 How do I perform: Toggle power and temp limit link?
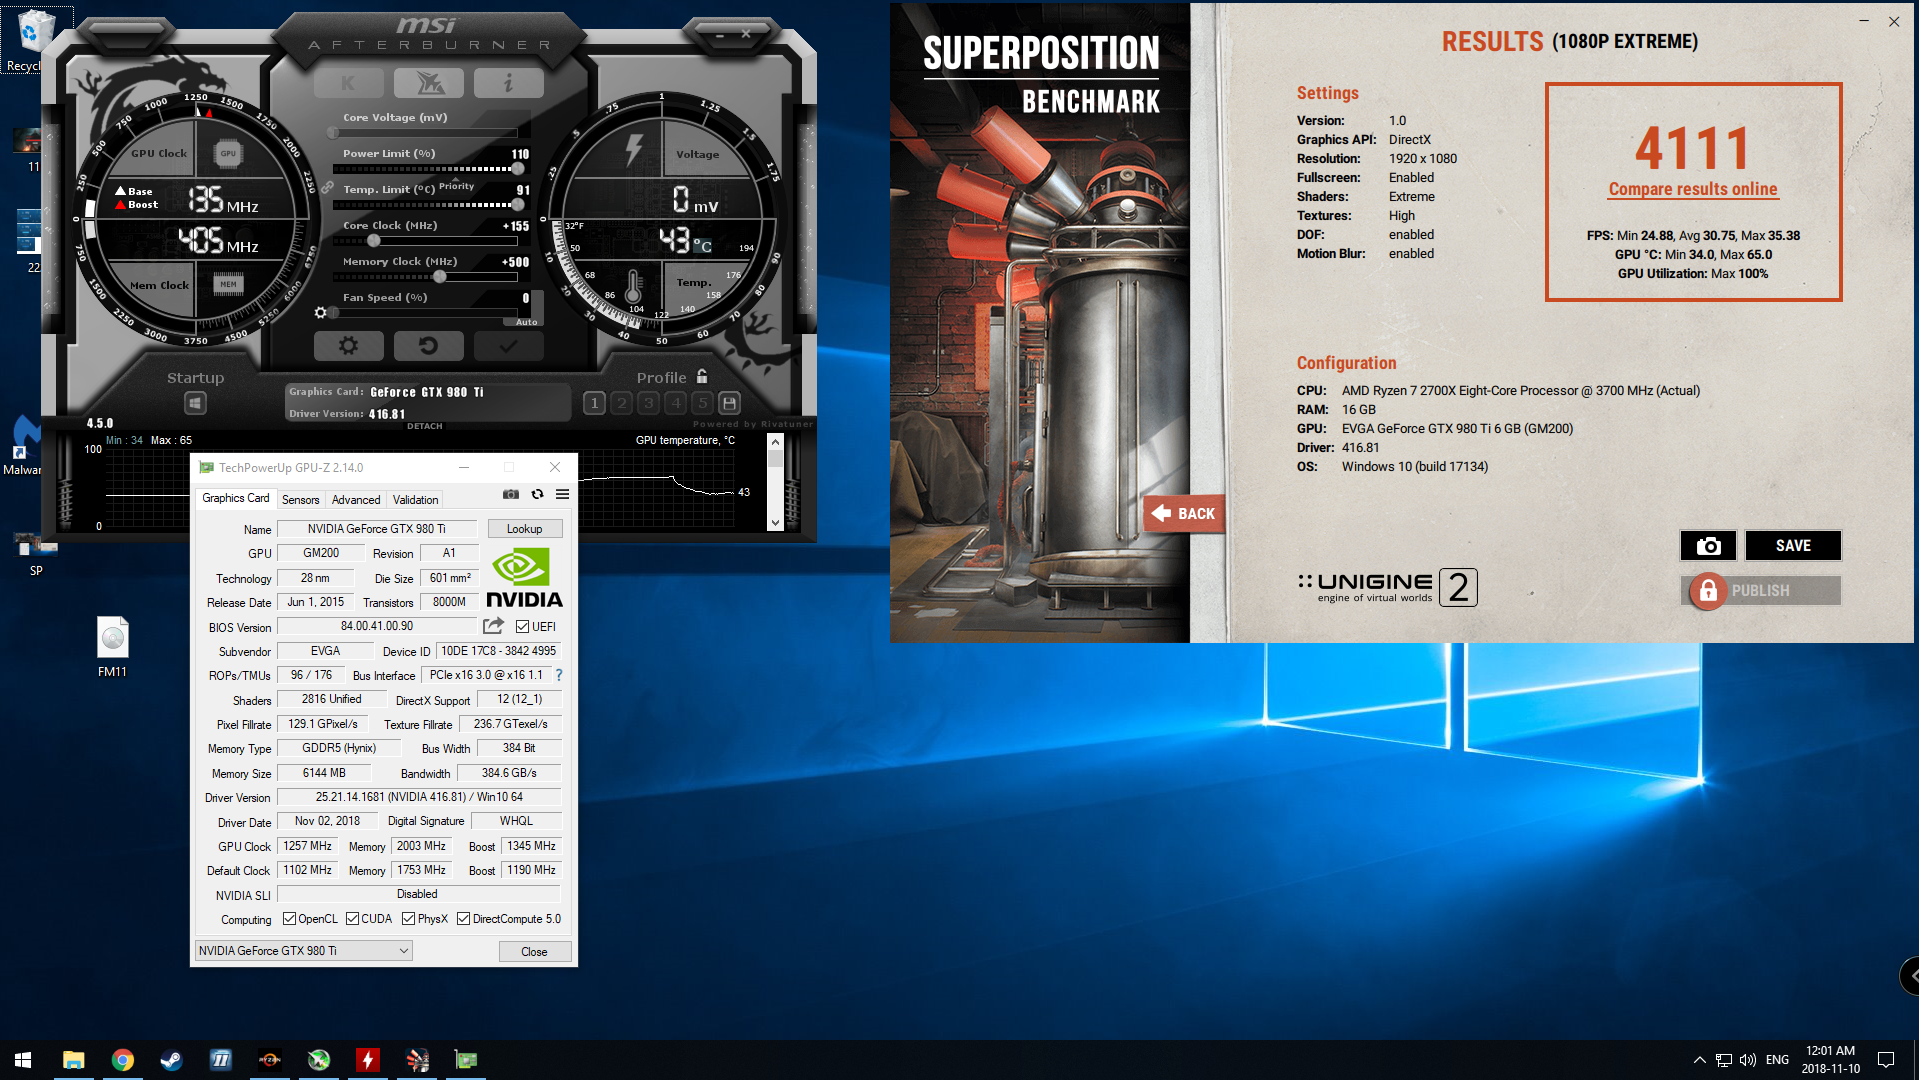(327, 188)
